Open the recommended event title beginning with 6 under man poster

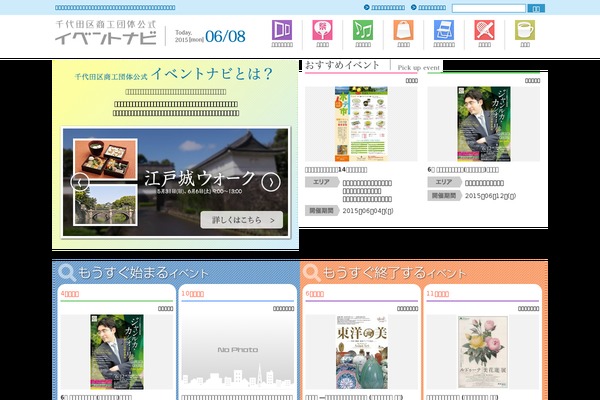click(x=463, y=170)
